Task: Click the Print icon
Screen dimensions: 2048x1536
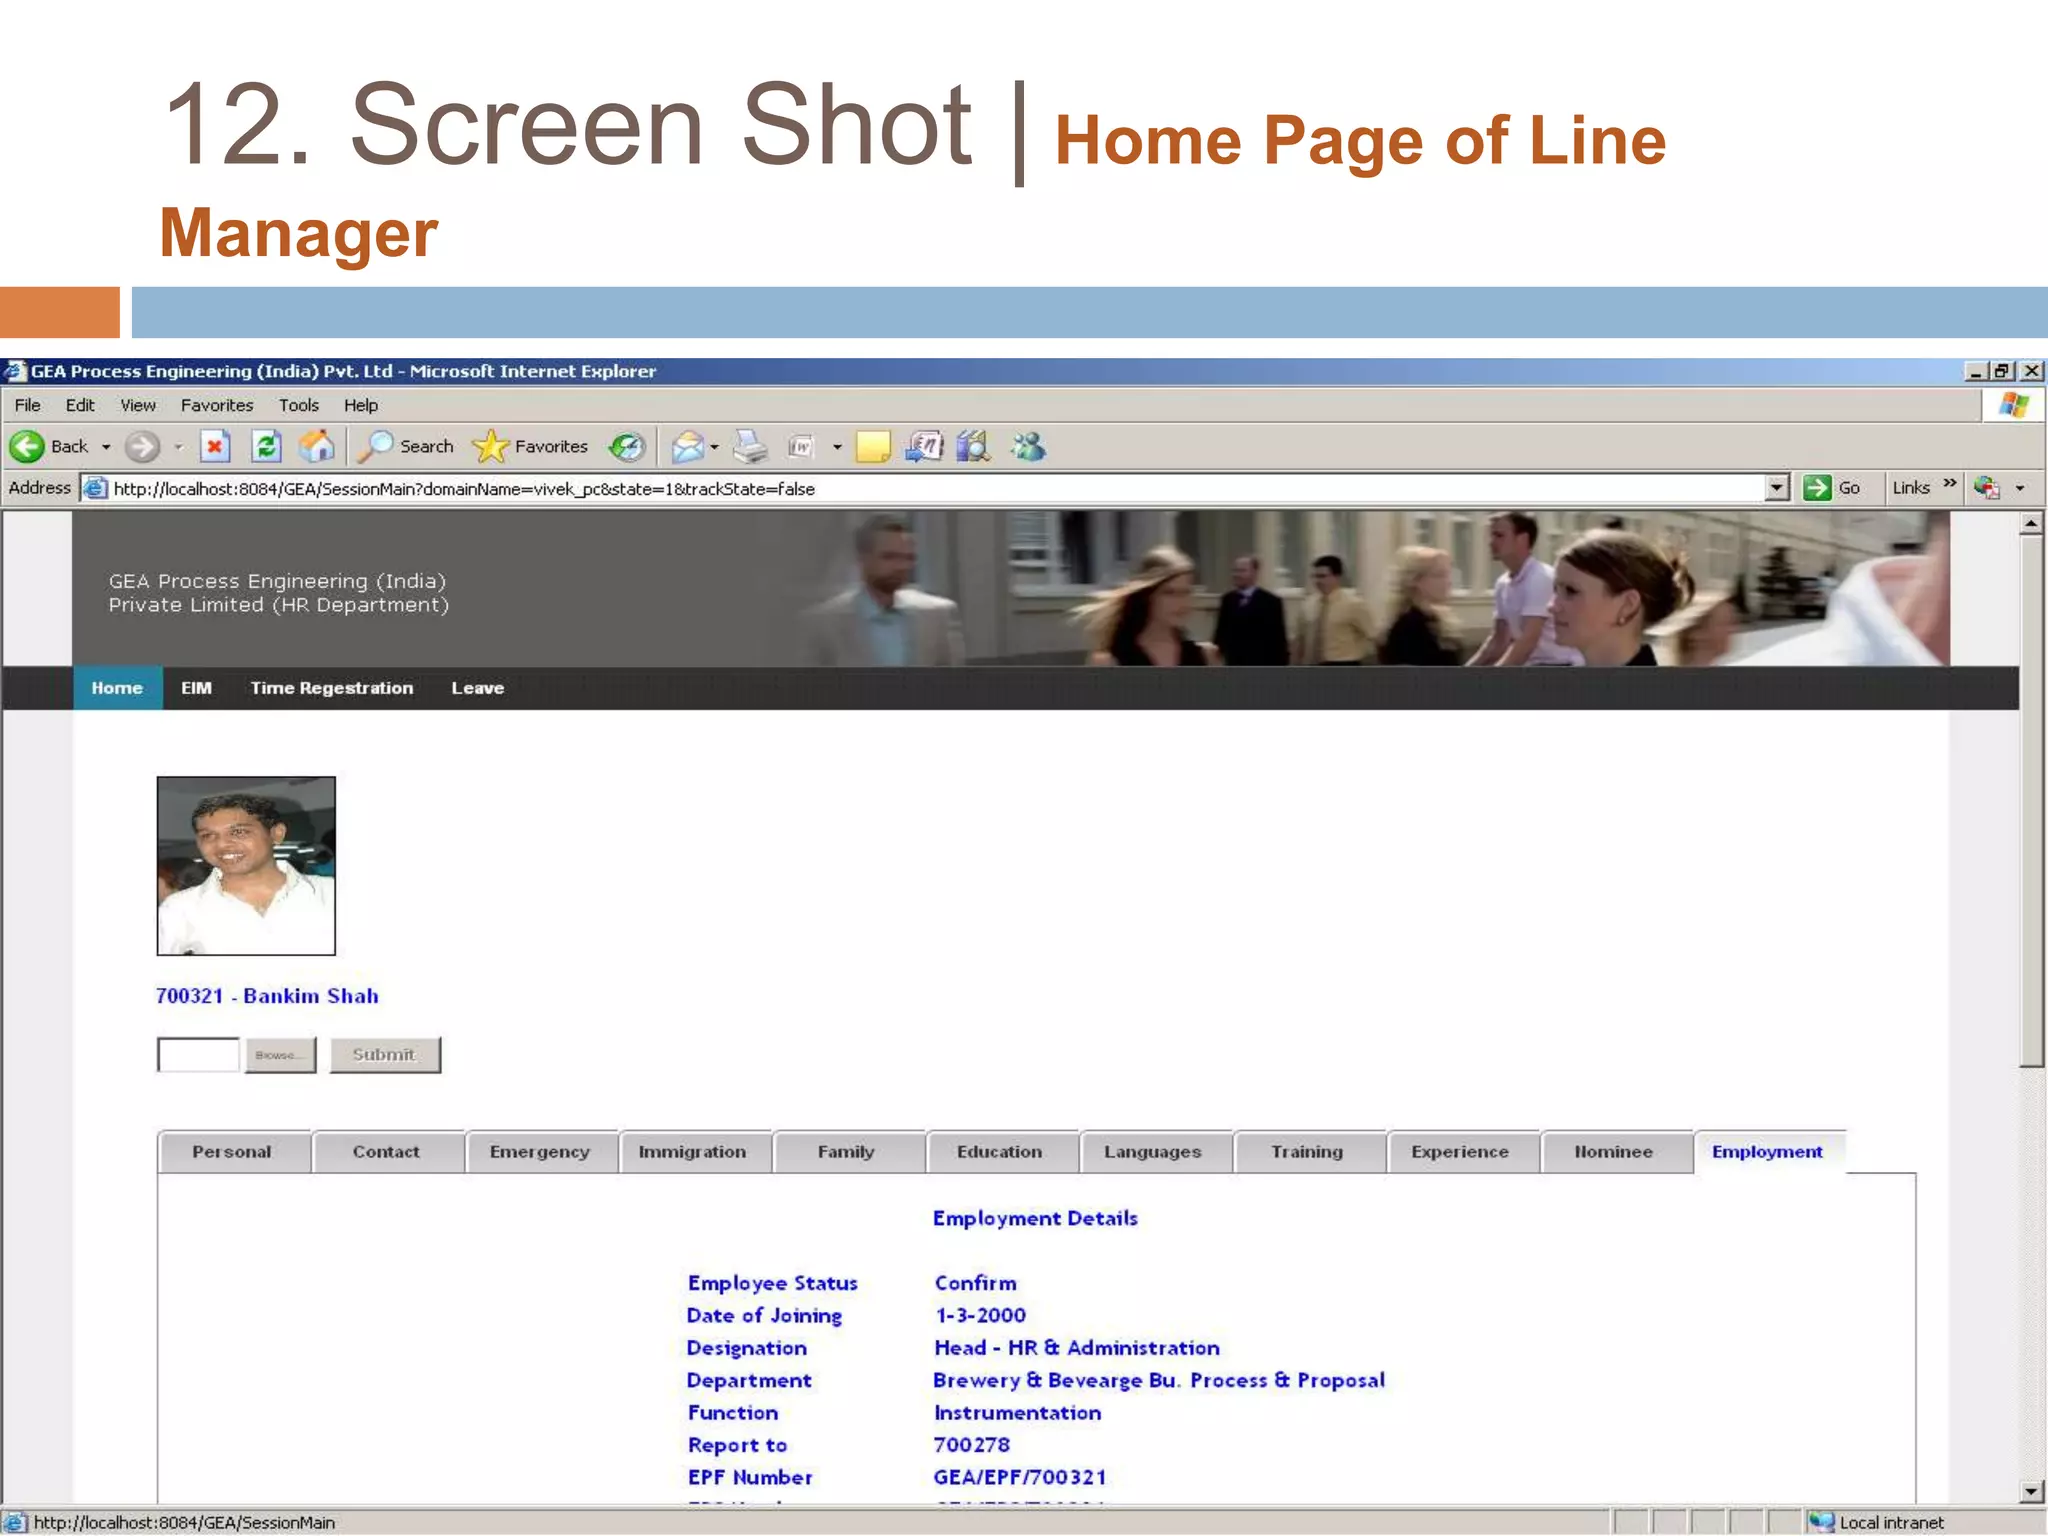Action: (750, 446)
